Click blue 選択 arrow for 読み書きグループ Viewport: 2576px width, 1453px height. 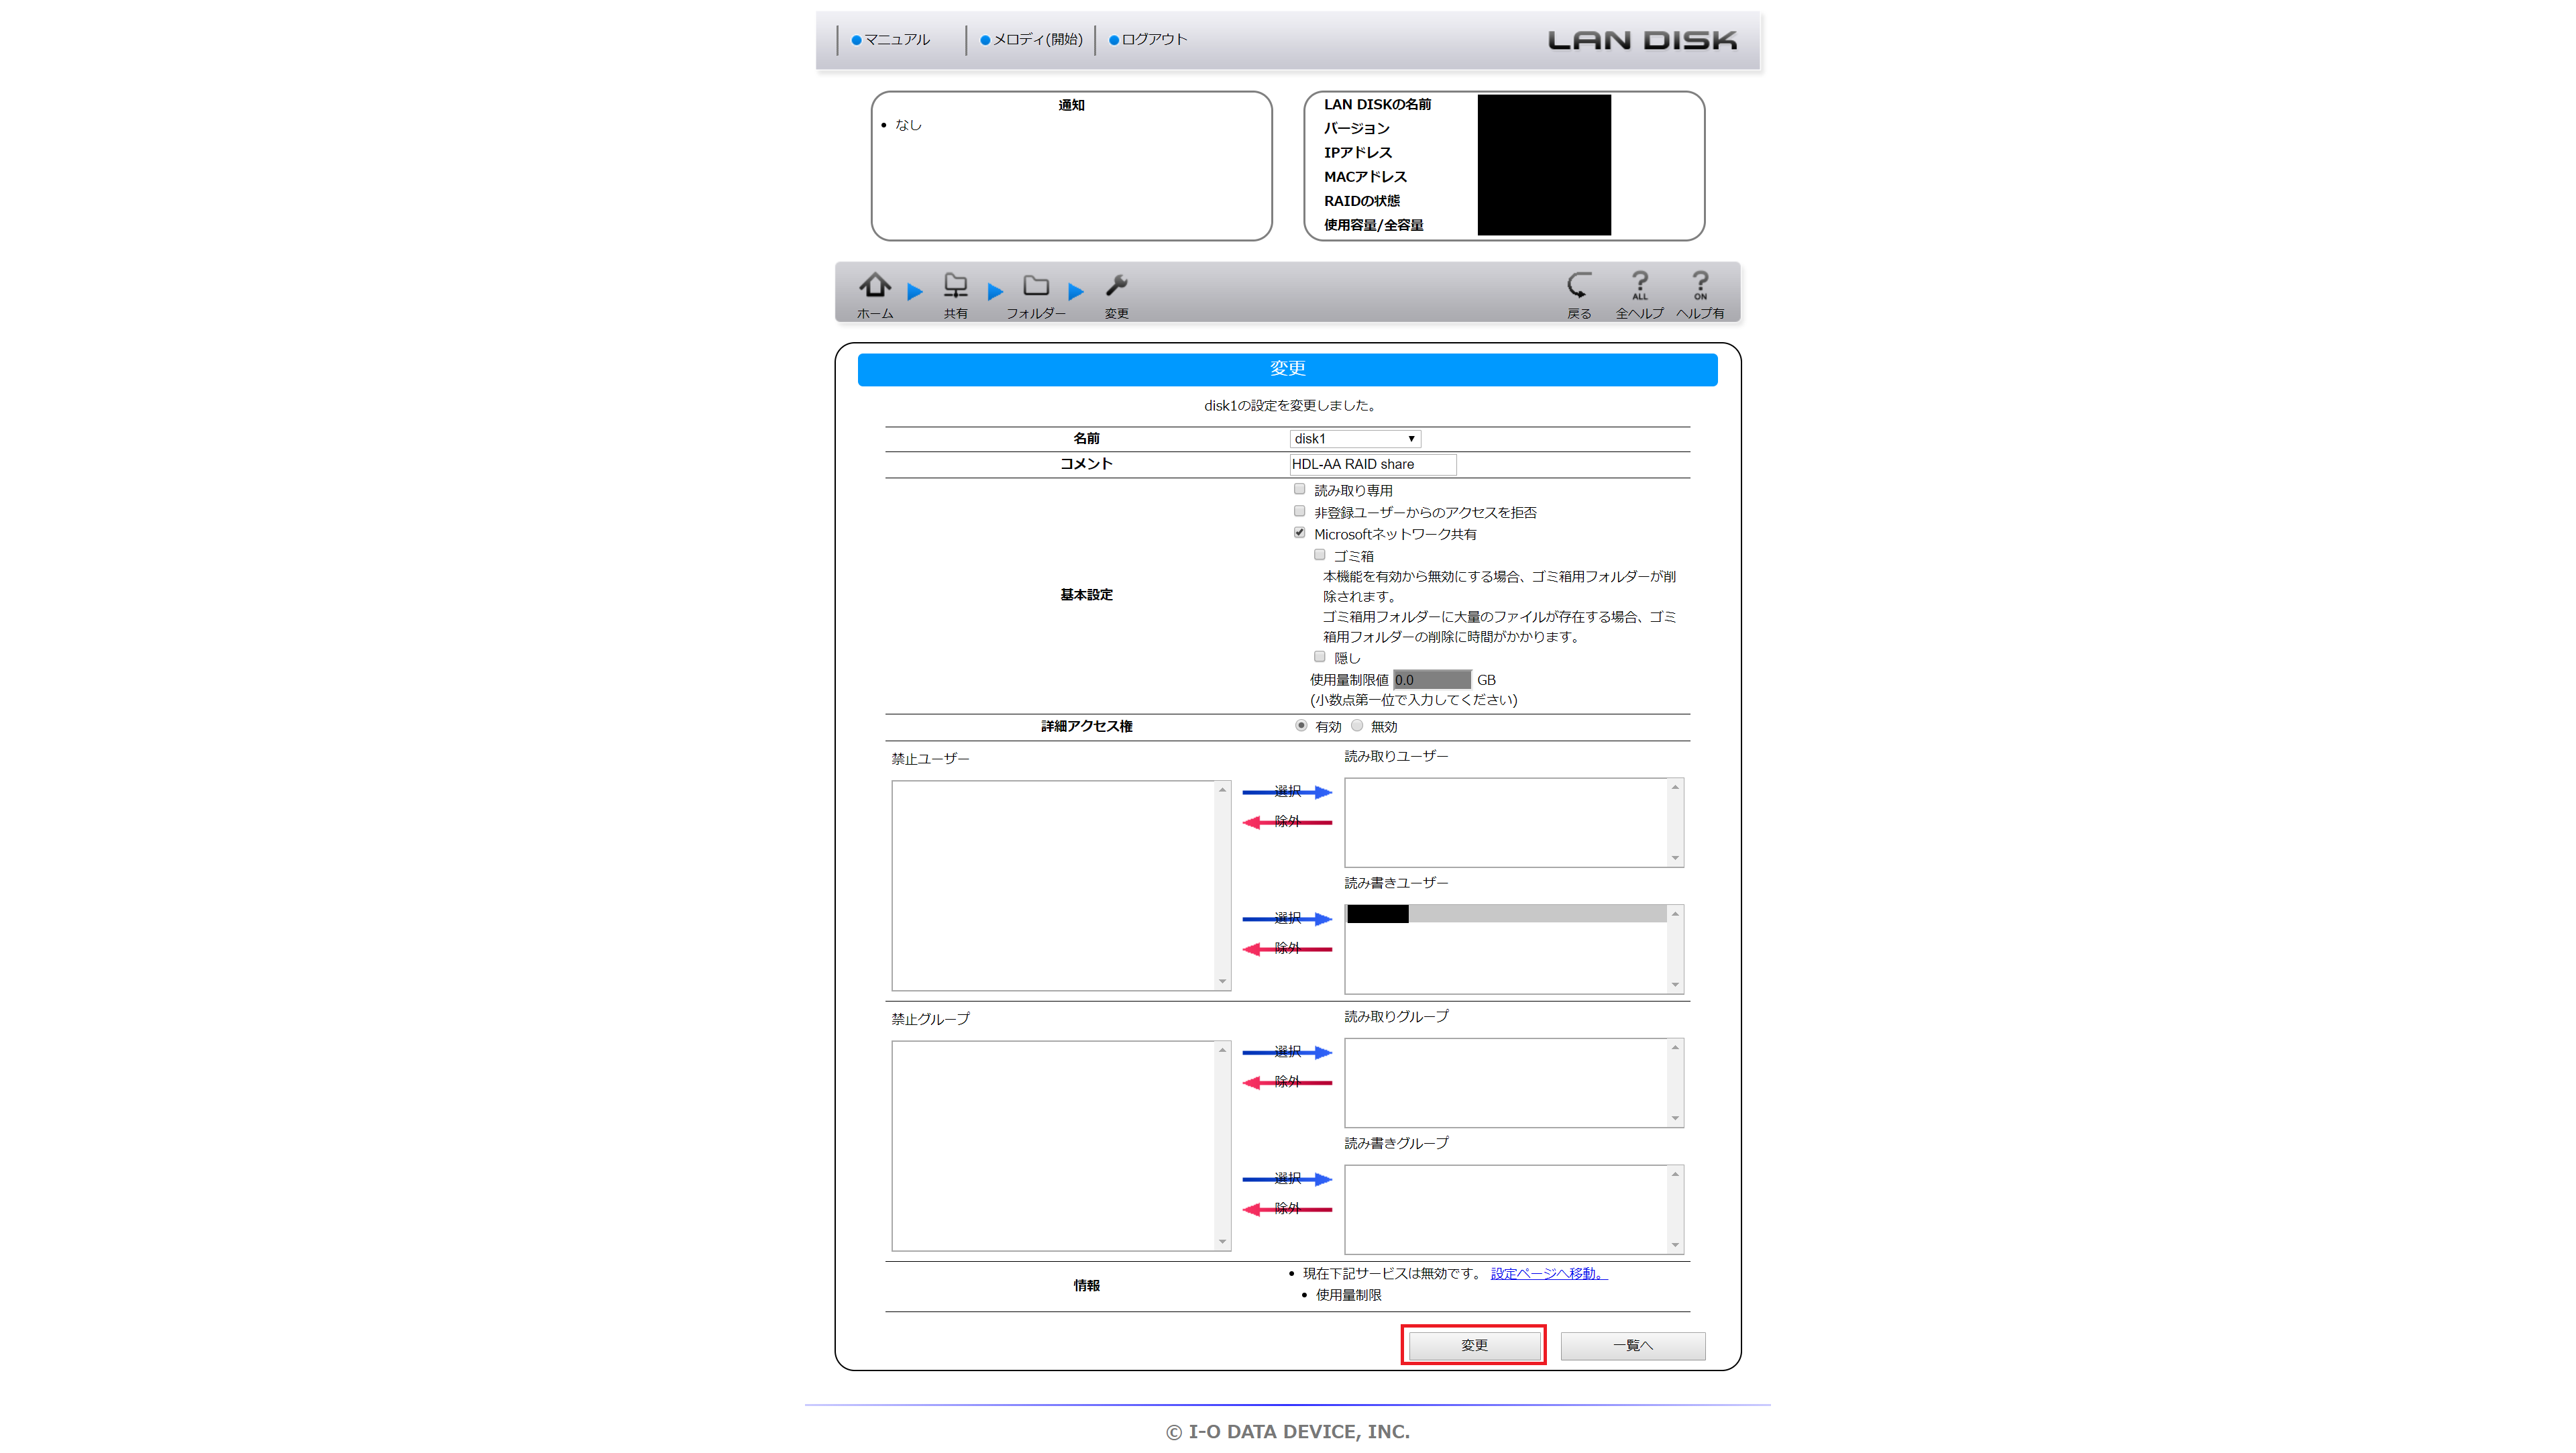(x=1287, y=1179)
